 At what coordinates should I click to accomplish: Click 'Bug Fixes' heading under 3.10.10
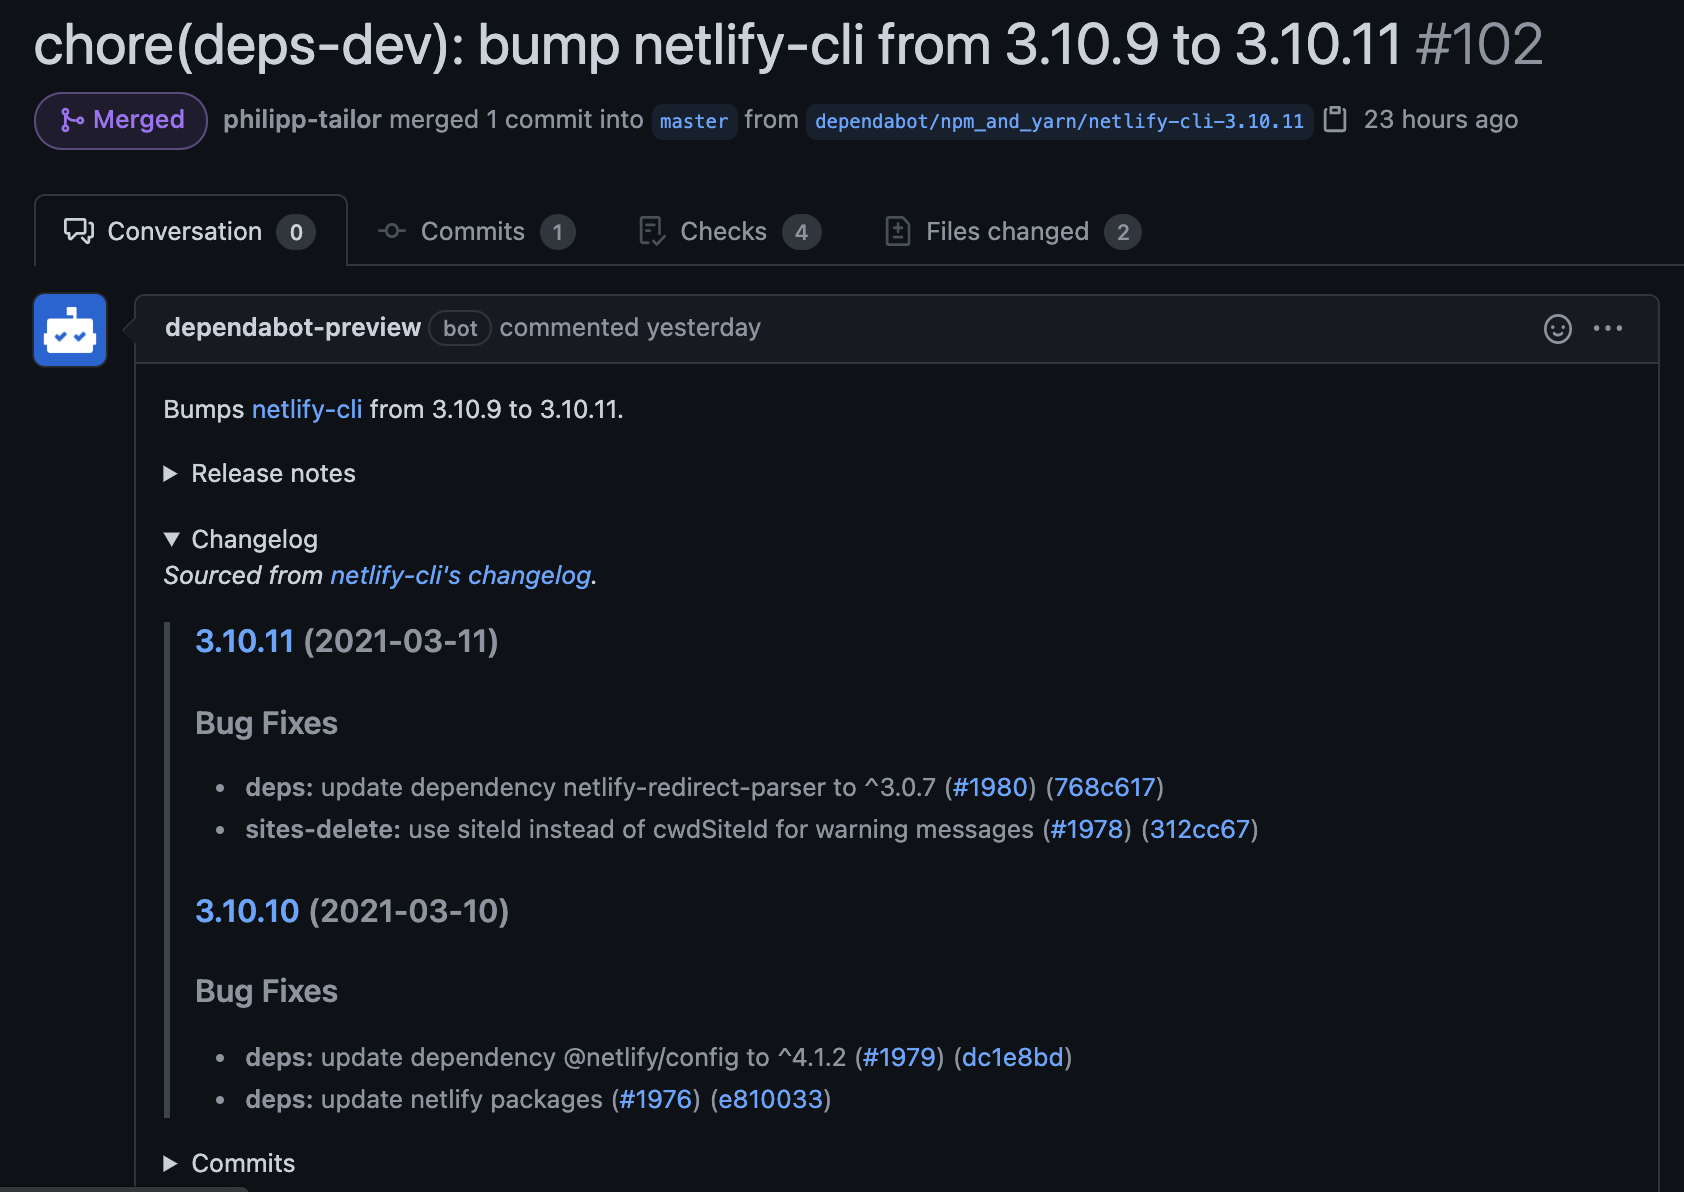[x=267, y=991]
